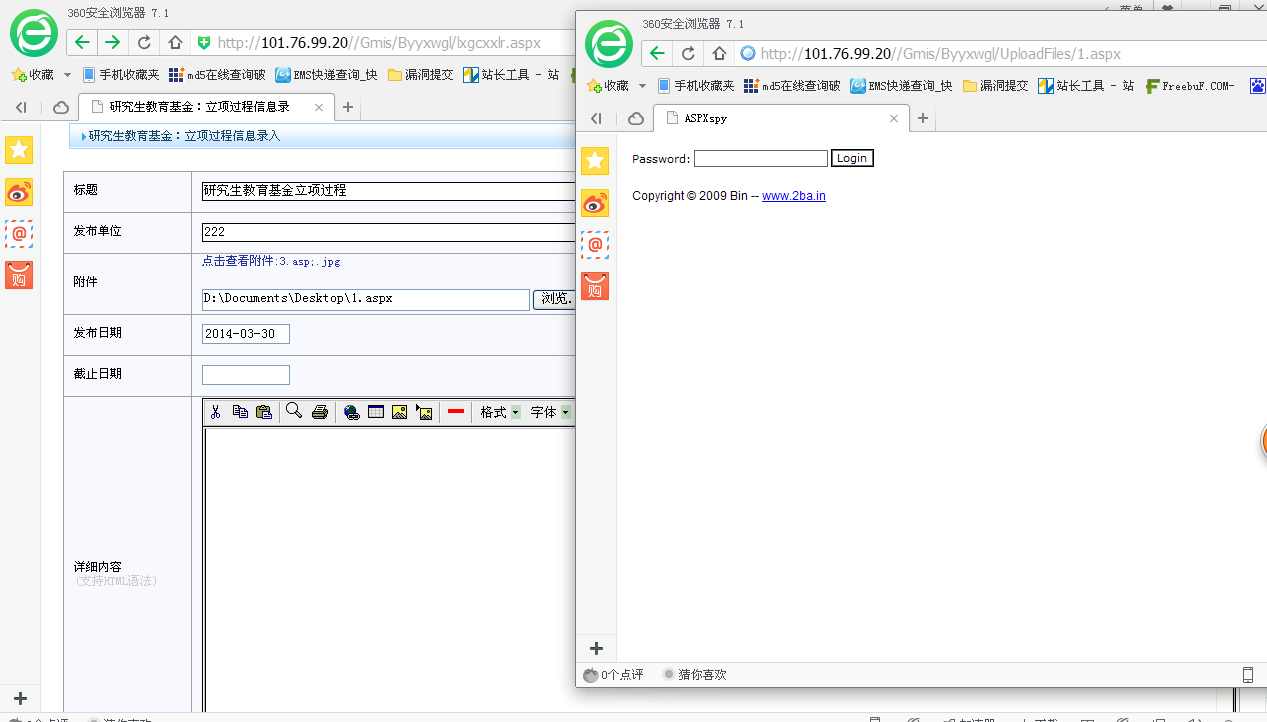This screenshot has width=1267, height=722.
Task: Open EMS快递查询_快 bookmark in ASPXspy window
Action: pos(901,86)
